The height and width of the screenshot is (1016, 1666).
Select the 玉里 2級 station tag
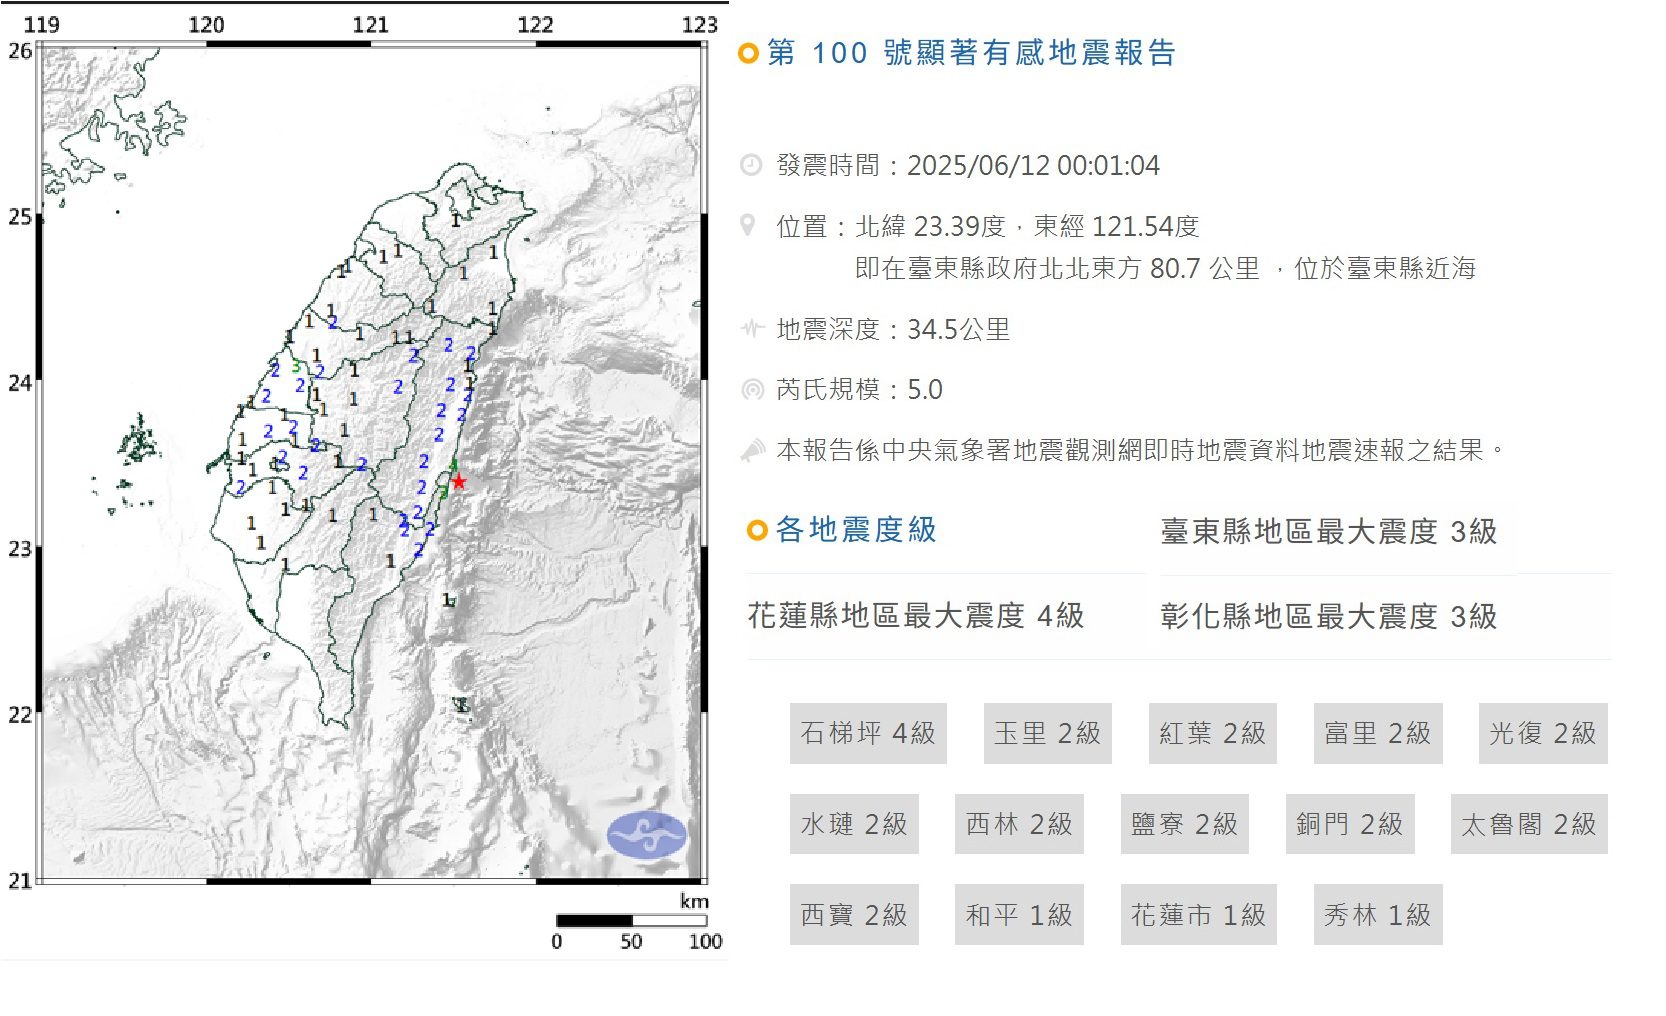[1047, 733]
